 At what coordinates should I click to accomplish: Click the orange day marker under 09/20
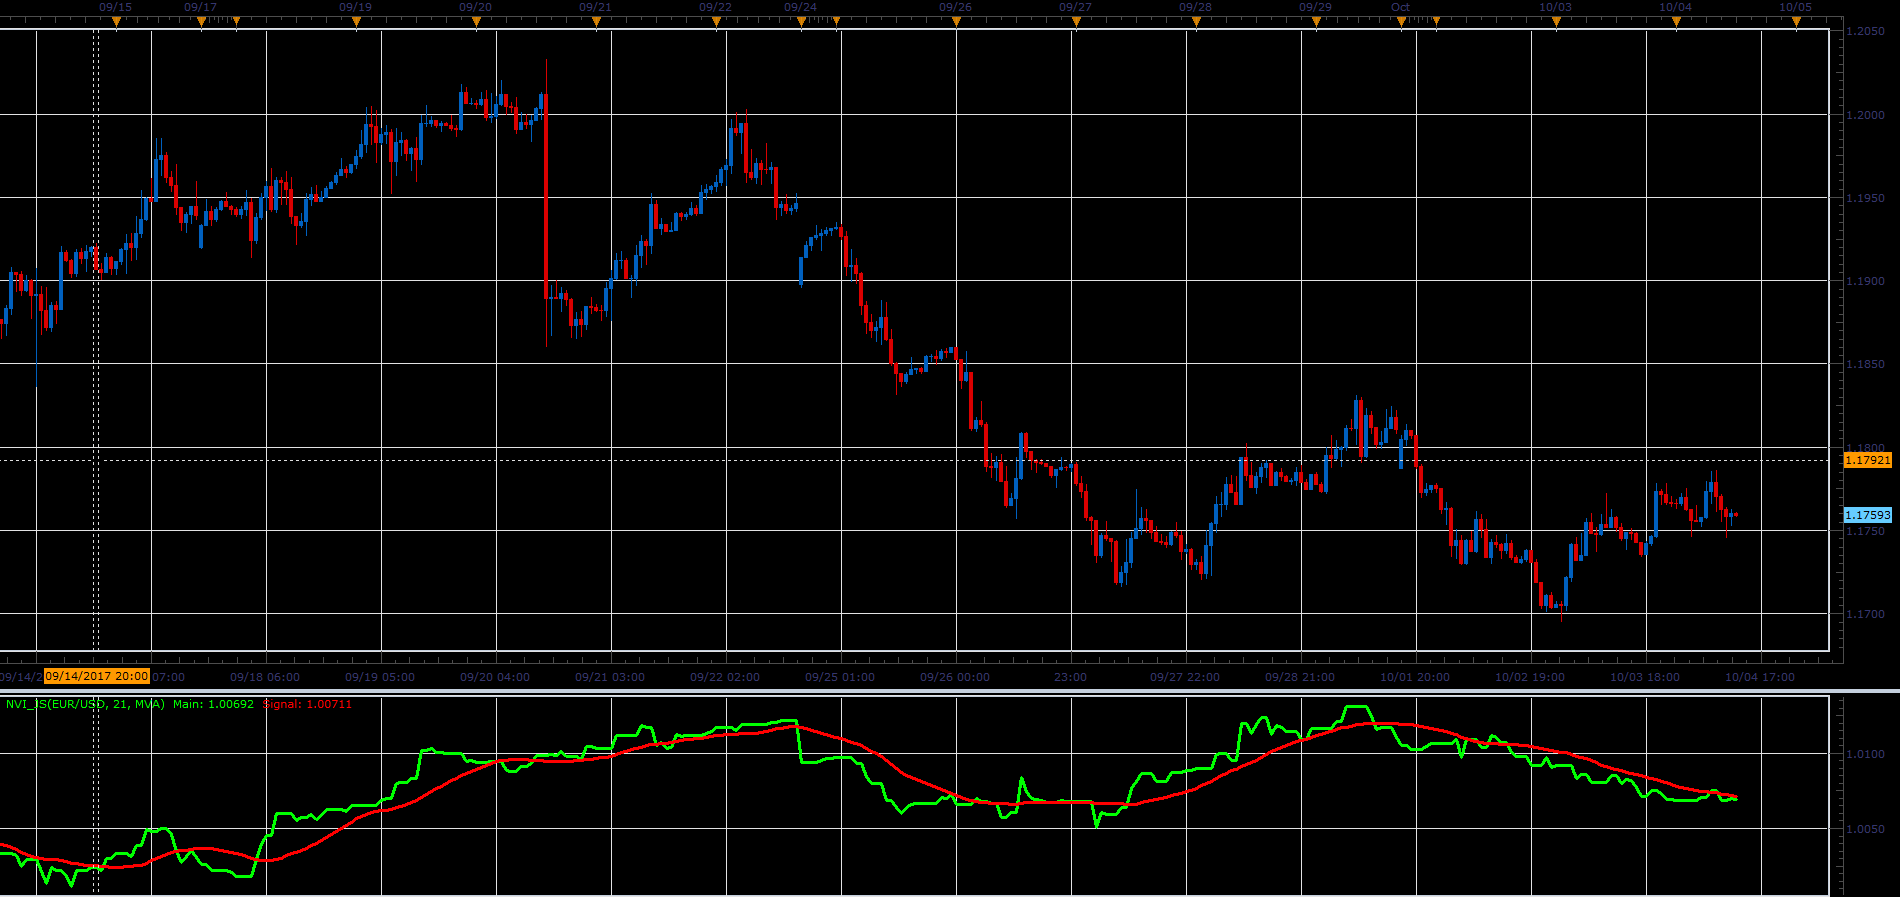pos(476,21)
